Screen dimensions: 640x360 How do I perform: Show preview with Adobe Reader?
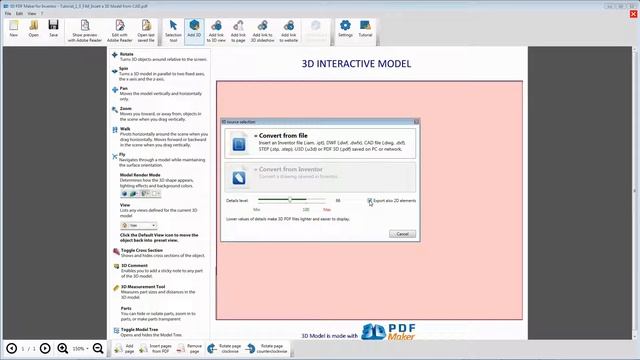point(84,31)
